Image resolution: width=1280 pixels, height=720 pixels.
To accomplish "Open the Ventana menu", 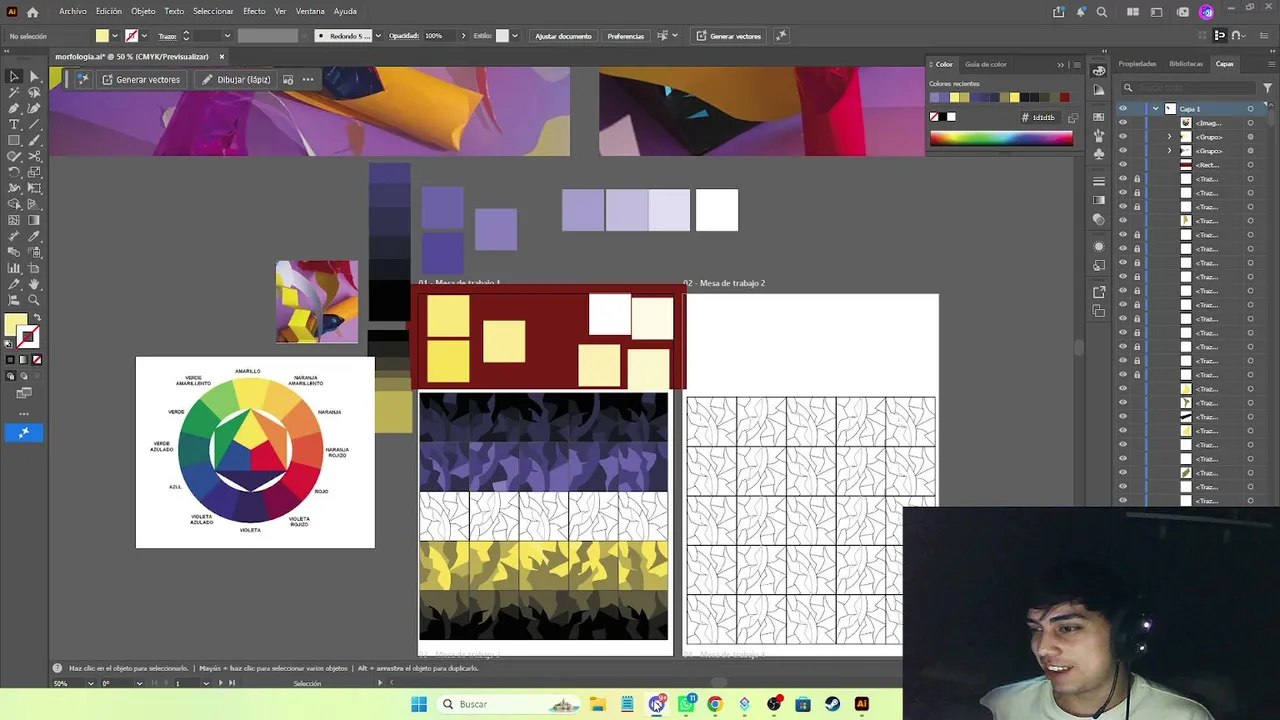I will tap(310, 11).
